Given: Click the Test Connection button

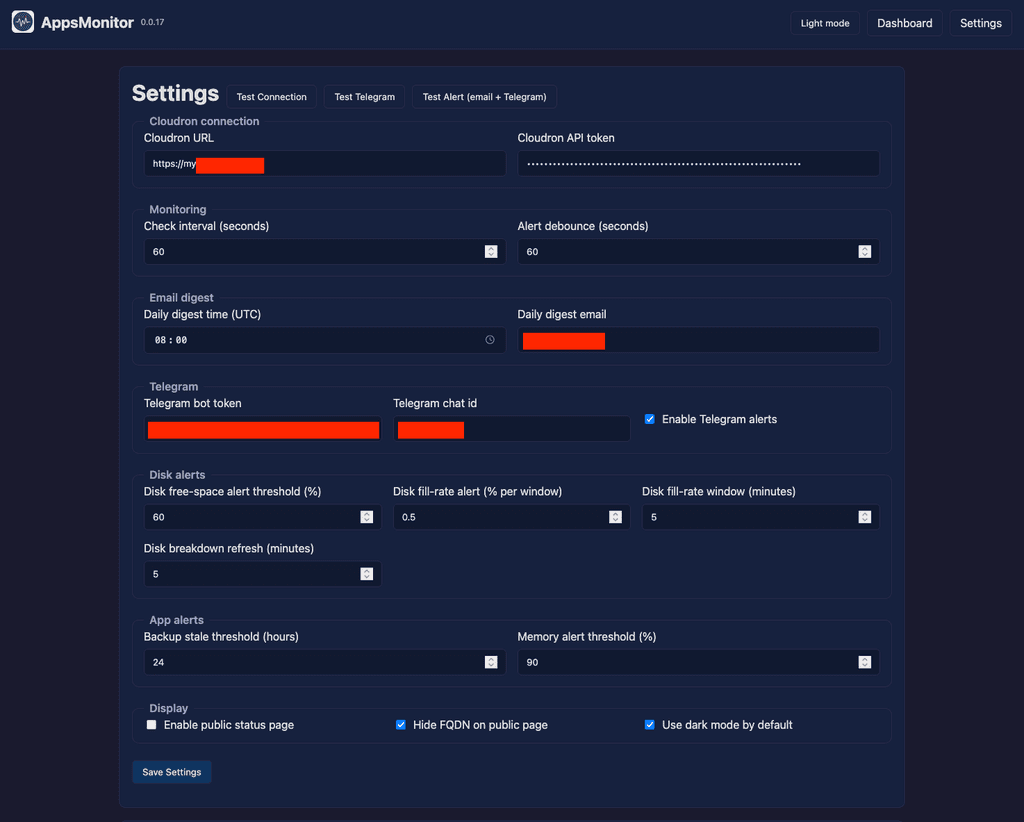Looking at the screenshot, I should pyautogui.click(x=271, y=97).
